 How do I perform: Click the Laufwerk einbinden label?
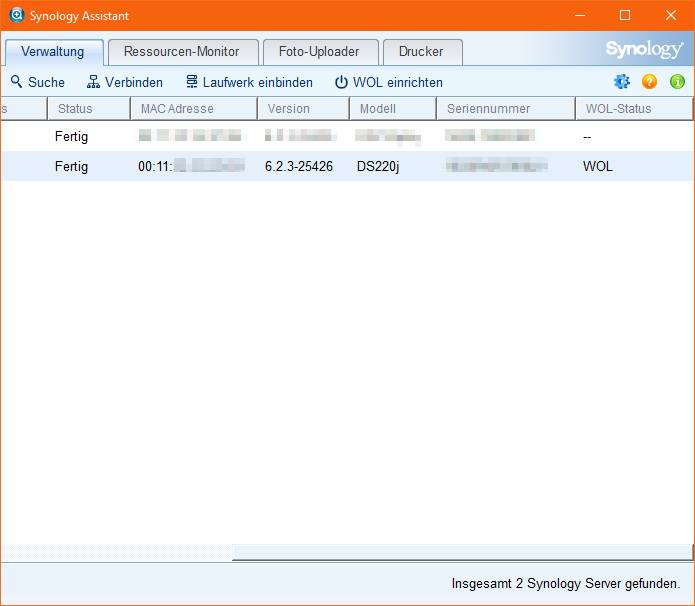click(258, 82)
